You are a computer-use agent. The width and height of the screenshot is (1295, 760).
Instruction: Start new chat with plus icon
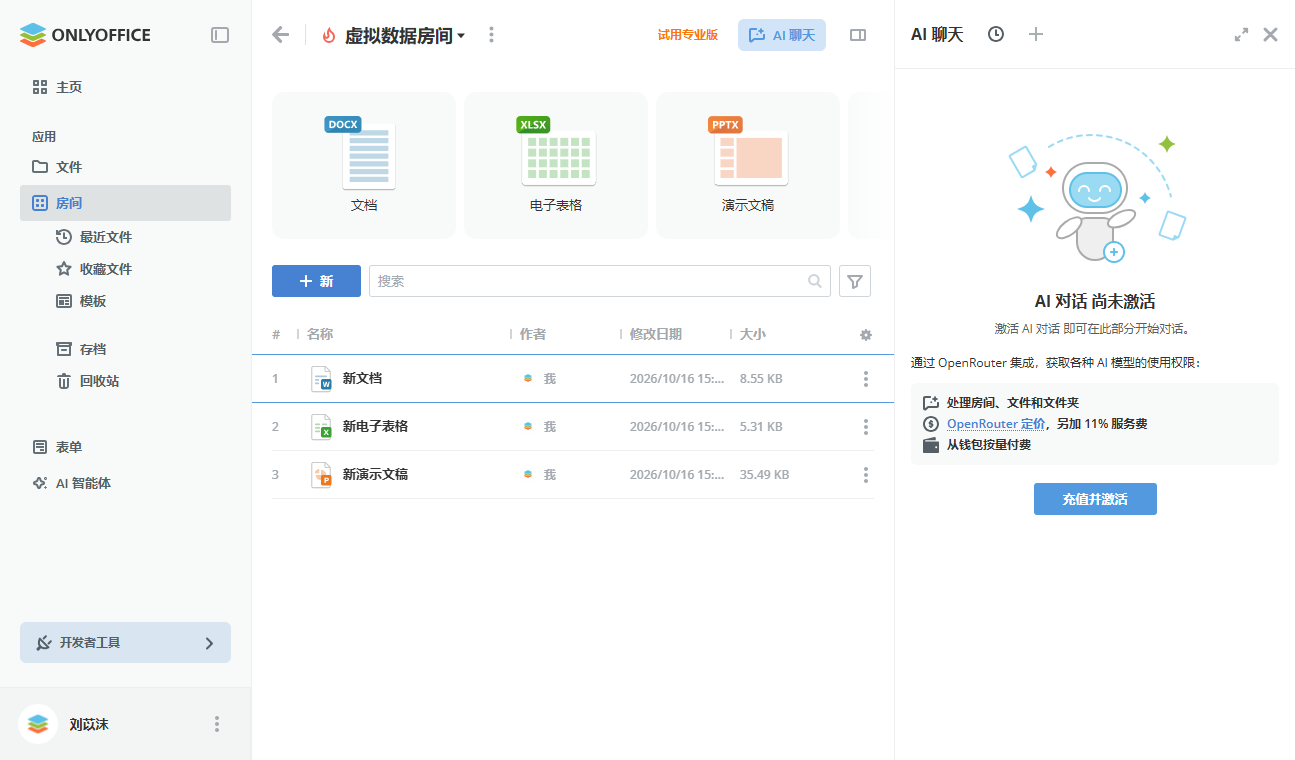point(1036,34)
